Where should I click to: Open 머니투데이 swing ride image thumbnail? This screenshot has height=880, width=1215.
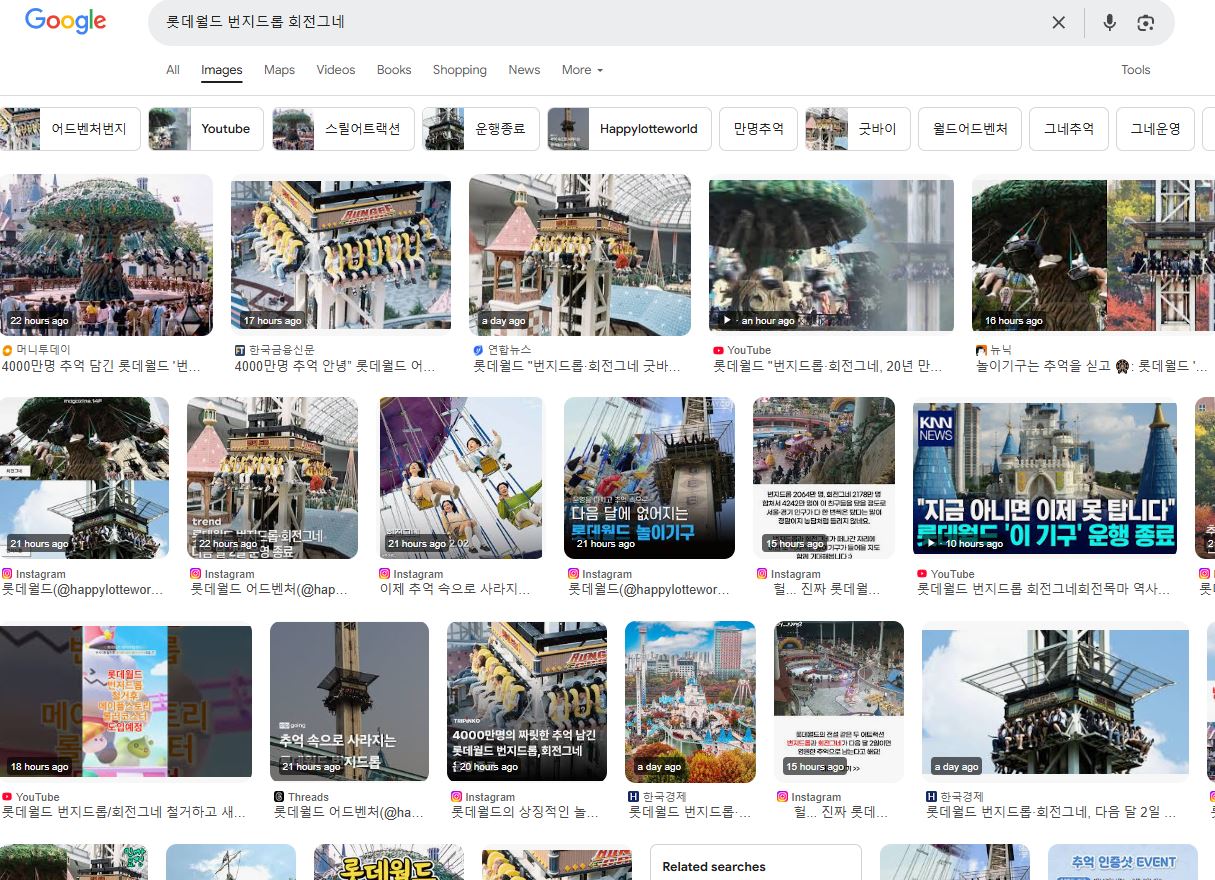[x=106, y=255]
